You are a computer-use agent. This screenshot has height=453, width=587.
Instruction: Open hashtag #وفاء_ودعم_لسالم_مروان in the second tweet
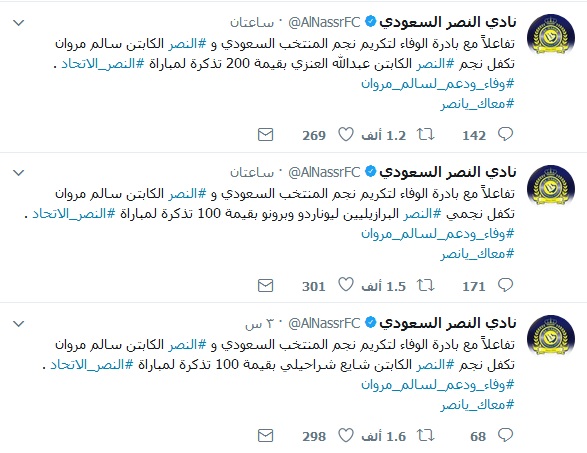[438, 234]
